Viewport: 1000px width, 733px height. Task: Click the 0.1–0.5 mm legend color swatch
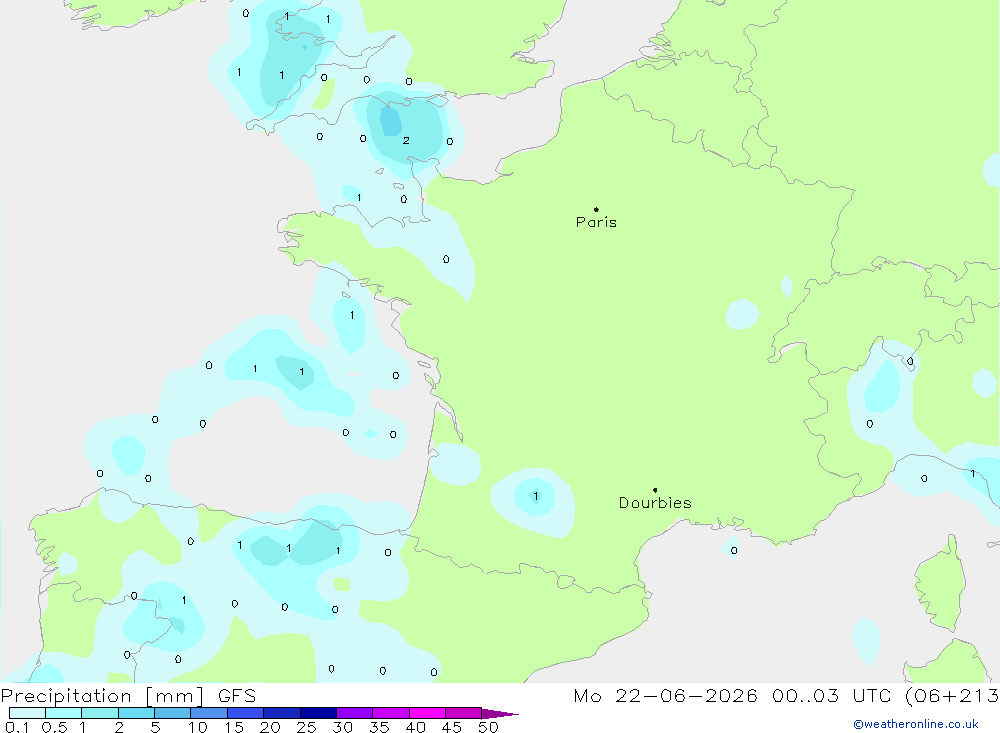27,713
